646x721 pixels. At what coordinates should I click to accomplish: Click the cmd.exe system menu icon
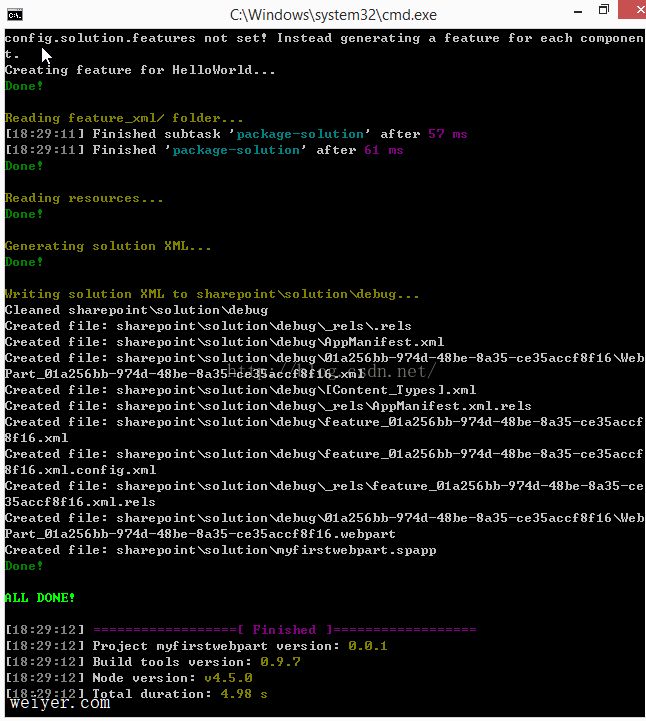click(x=15, y=12)
